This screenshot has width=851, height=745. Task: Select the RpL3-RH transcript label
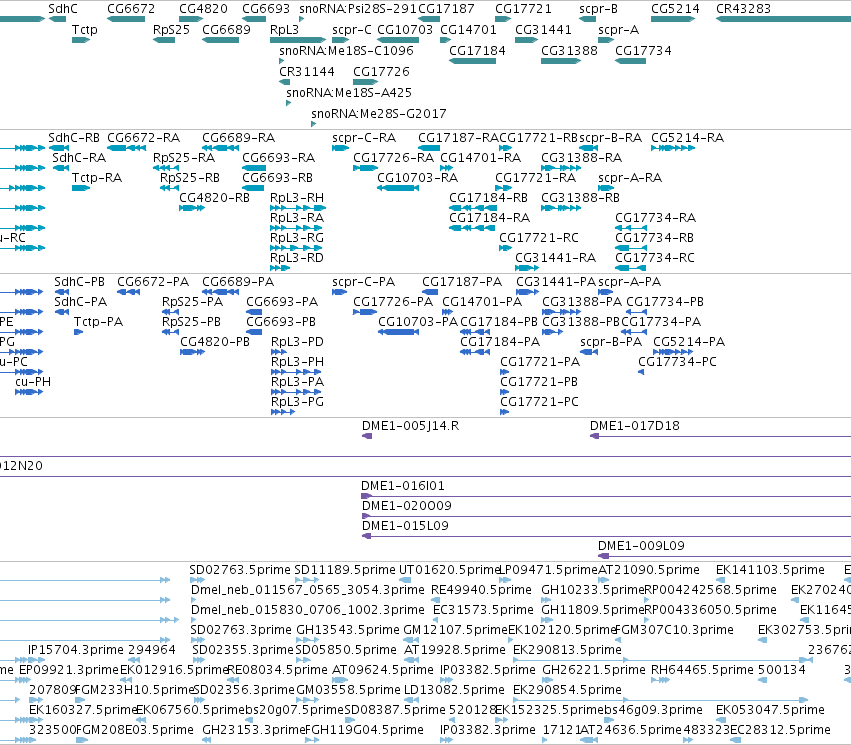tap(297, 198)
